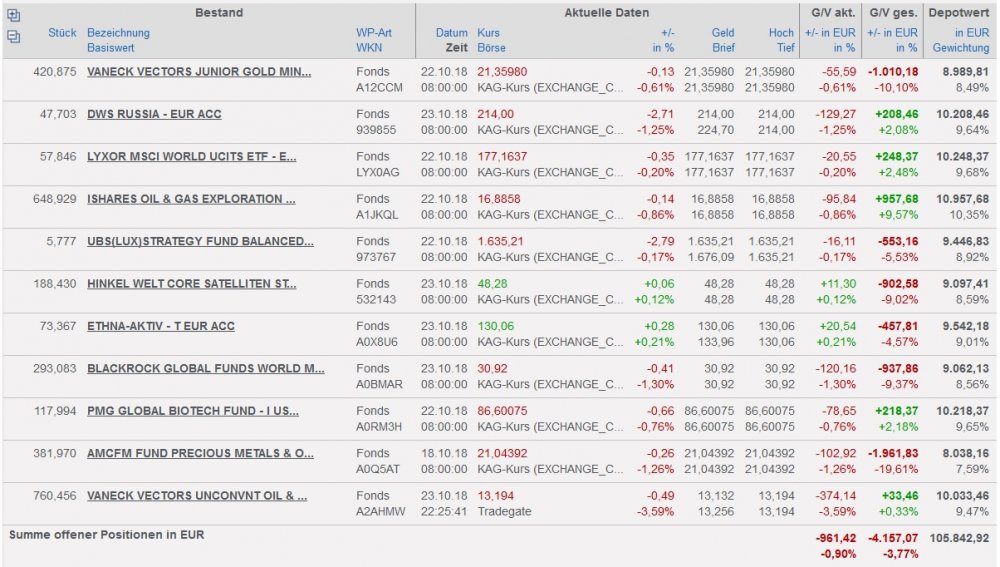Screen dimensions: 1000x567
Task: View BLACKROCK GLOBAL FUNDS WORLD M... position
Action: tap(205, 368)
